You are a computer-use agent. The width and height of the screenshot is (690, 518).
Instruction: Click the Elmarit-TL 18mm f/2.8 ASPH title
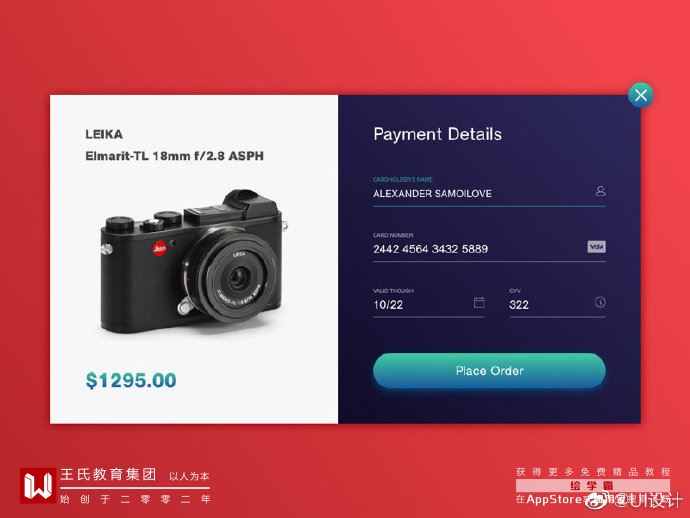point(174,156)
